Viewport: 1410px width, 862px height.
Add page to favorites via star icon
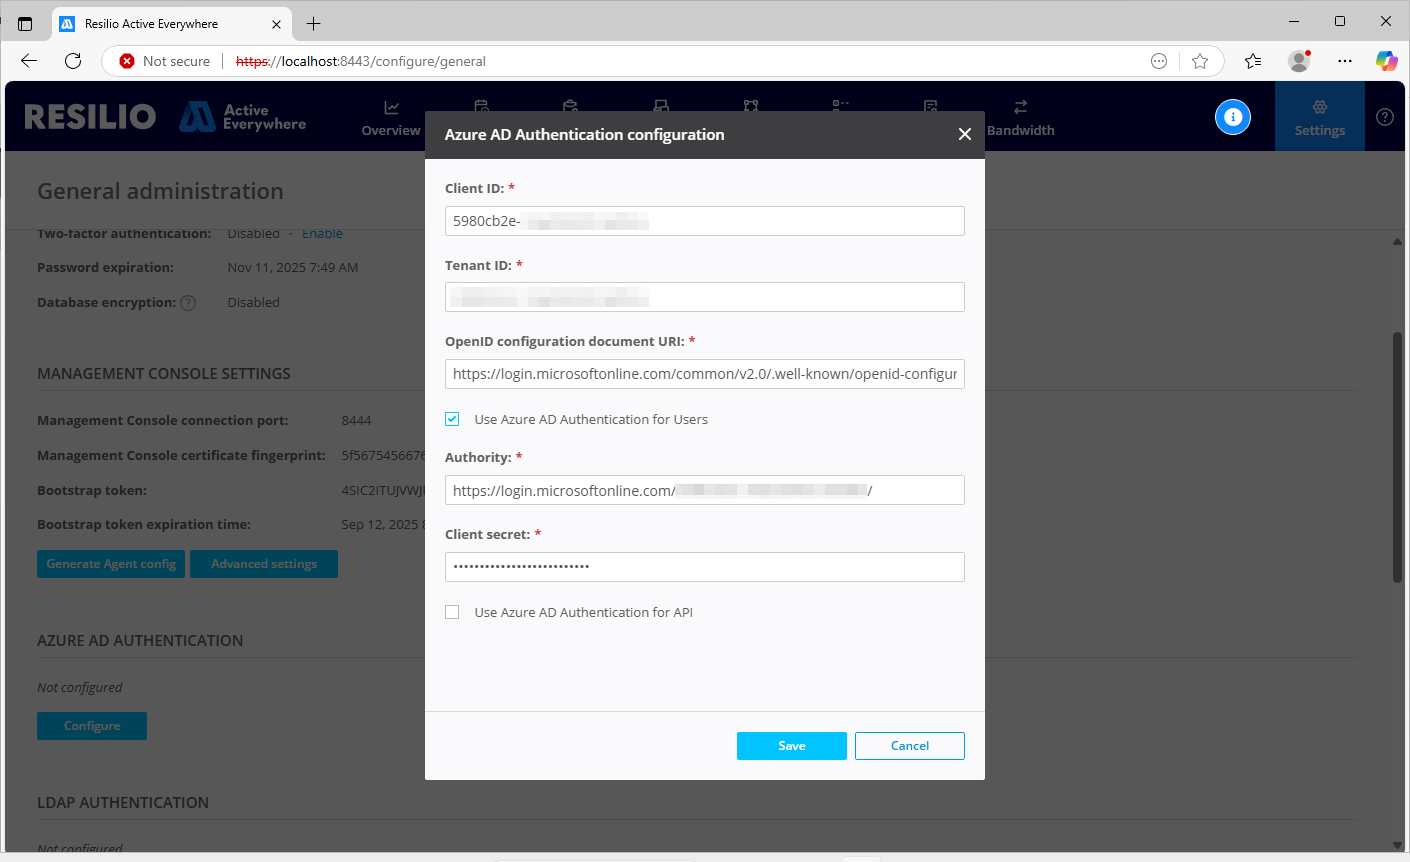[1200, 61]
